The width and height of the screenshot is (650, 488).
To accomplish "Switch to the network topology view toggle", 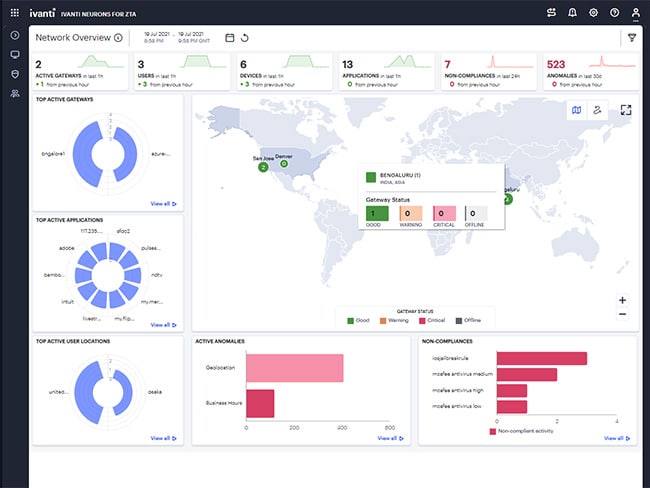I will [597, 110].
